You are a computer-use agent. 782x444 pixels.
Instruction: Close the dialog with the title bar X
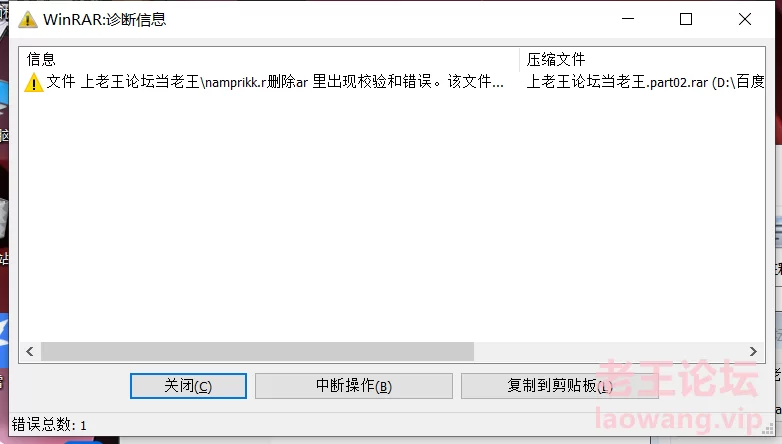click(745, 19)
